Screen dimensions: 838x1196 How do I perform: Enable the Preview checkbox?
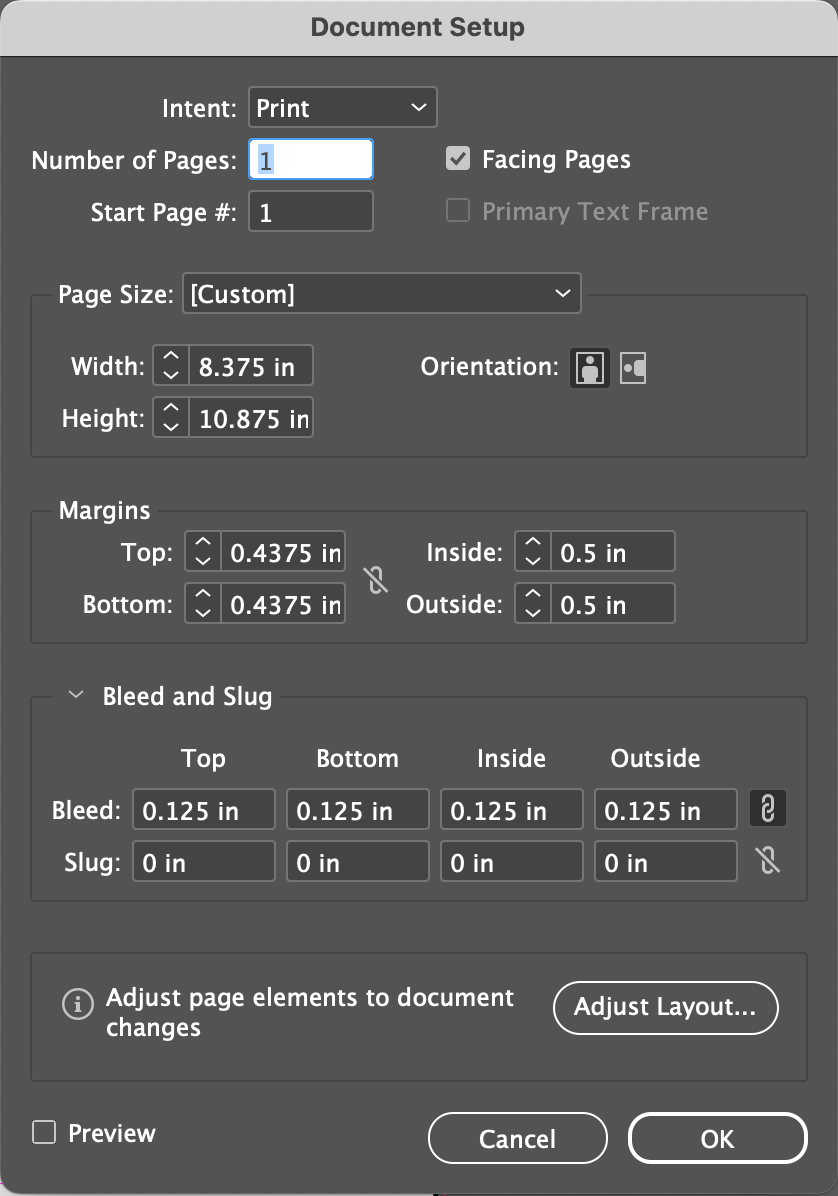(x=44, y=1132)
